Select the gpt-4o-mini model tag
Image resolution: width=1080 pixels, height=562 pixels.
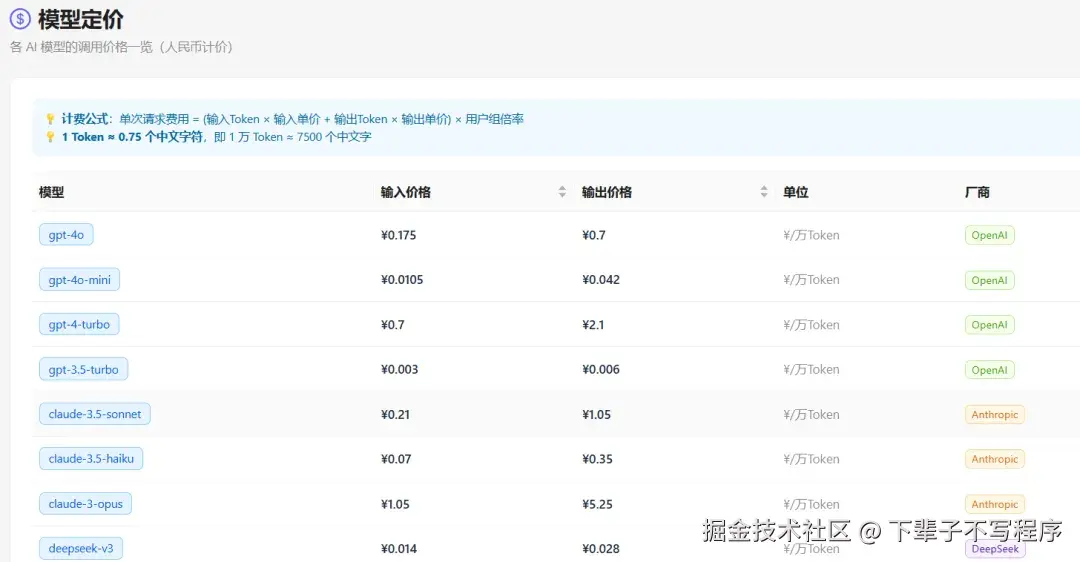[79, 280]
